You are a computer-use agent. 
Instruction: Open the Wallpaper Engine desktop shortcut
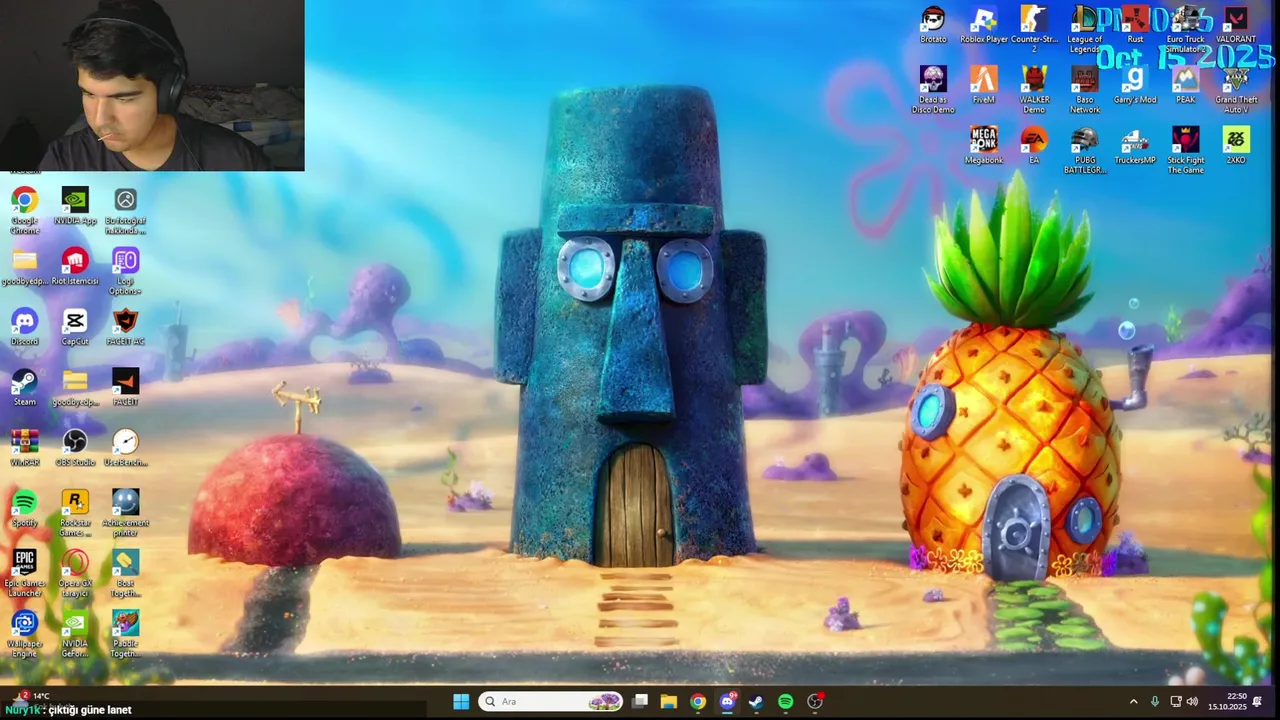24,635
